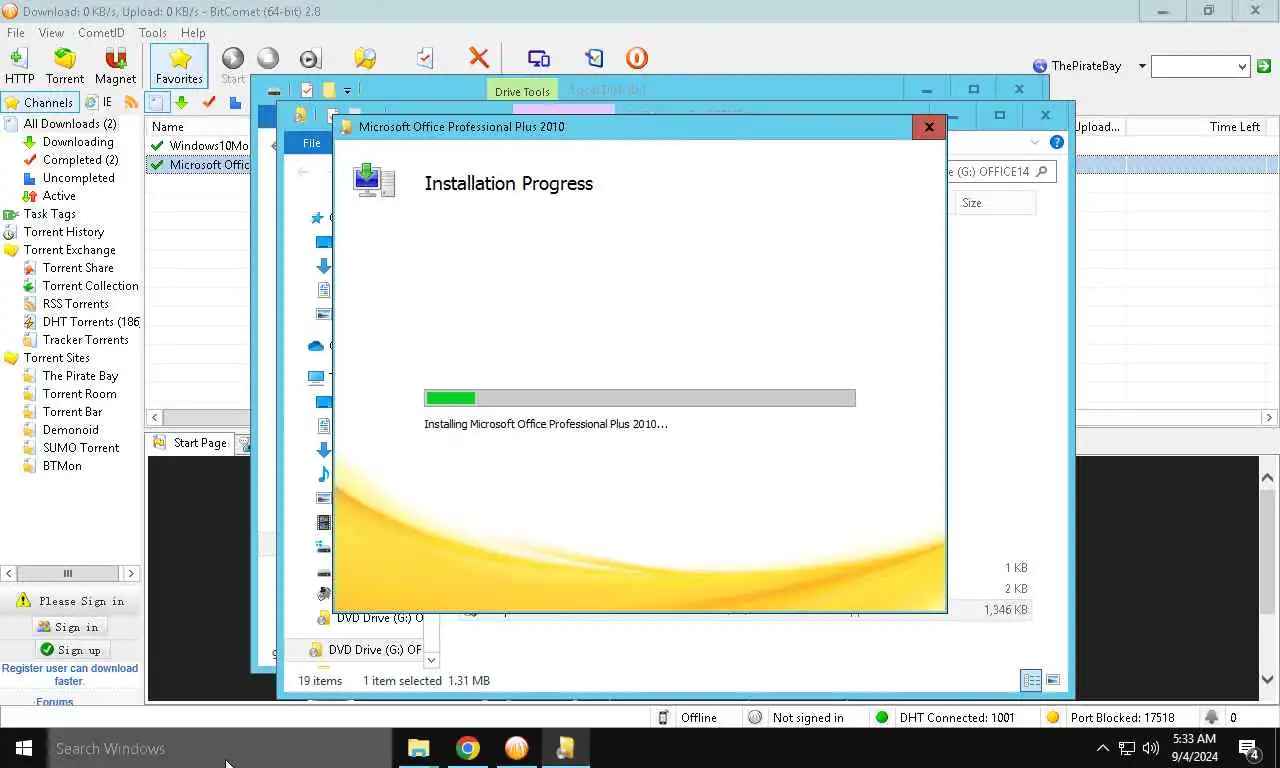Select Downloading in the sidebar tree
Image resolution: width=1280 pixels, height=768 pixels.
tap(78, 142)
